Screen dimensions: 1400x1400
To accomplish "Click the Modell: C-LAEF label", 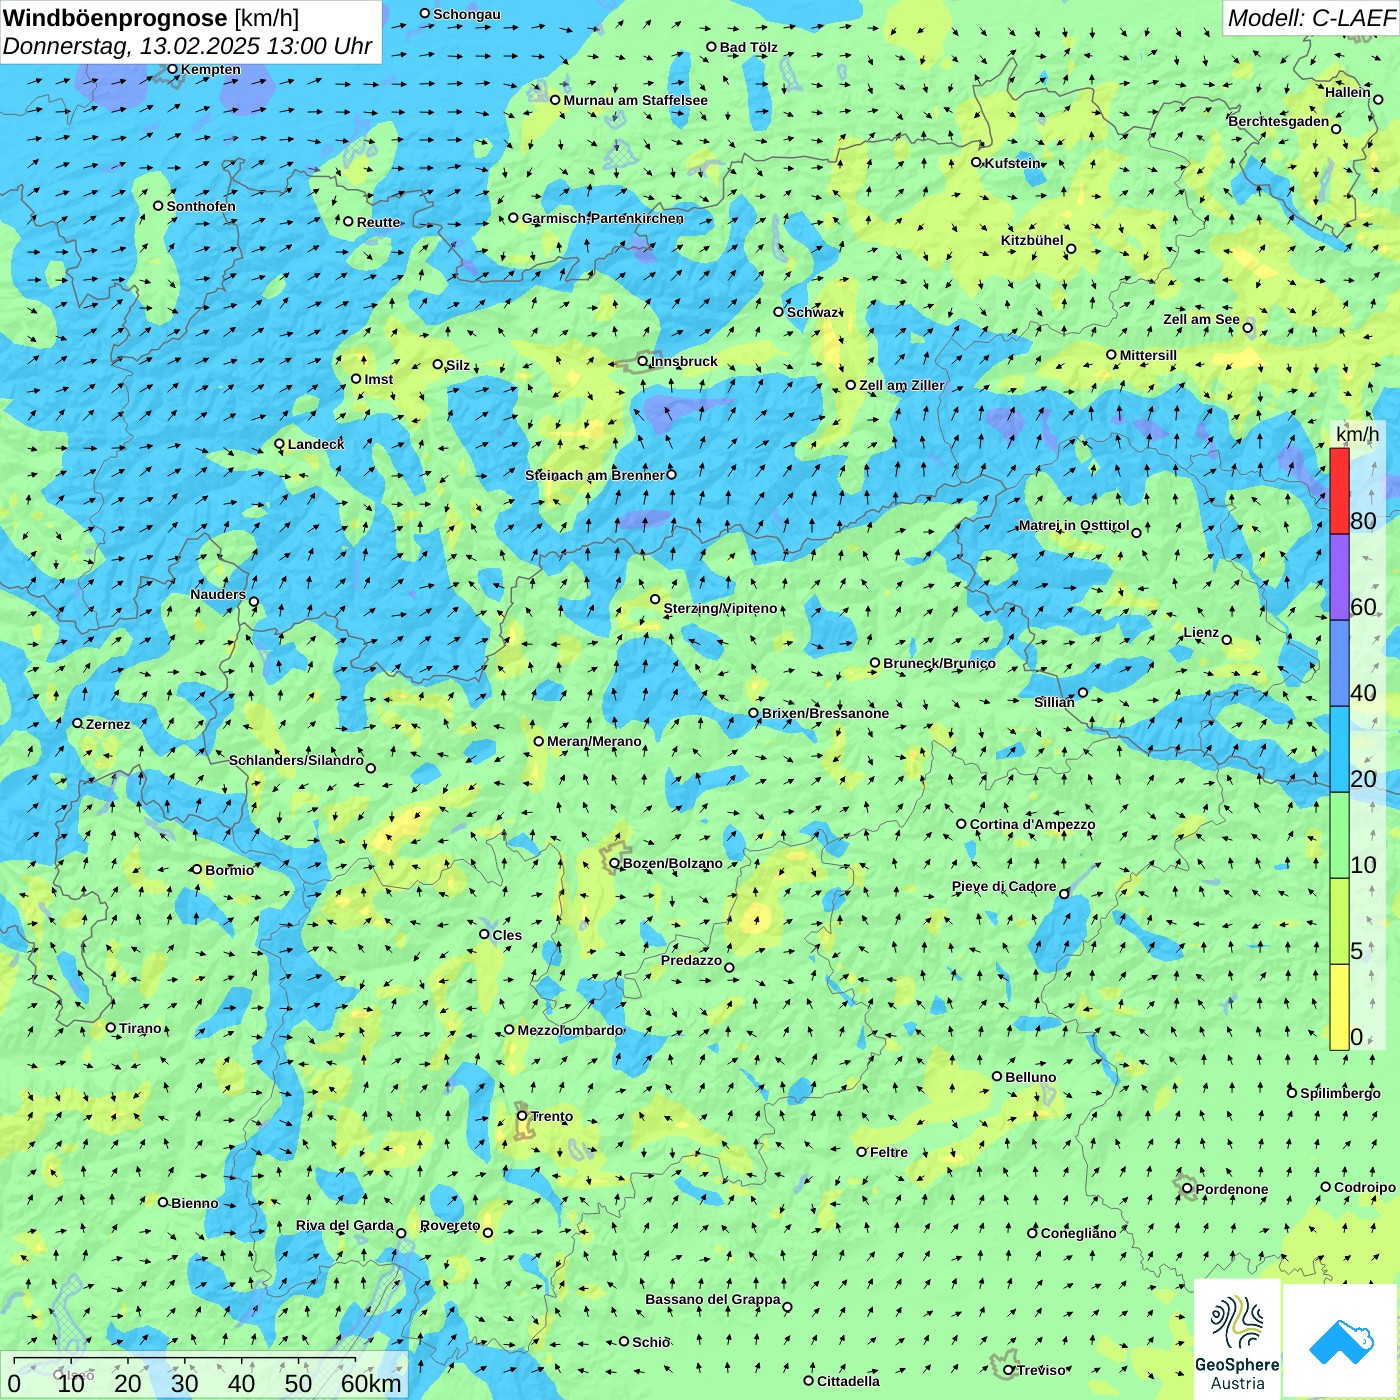I will tap(1311, 18).
